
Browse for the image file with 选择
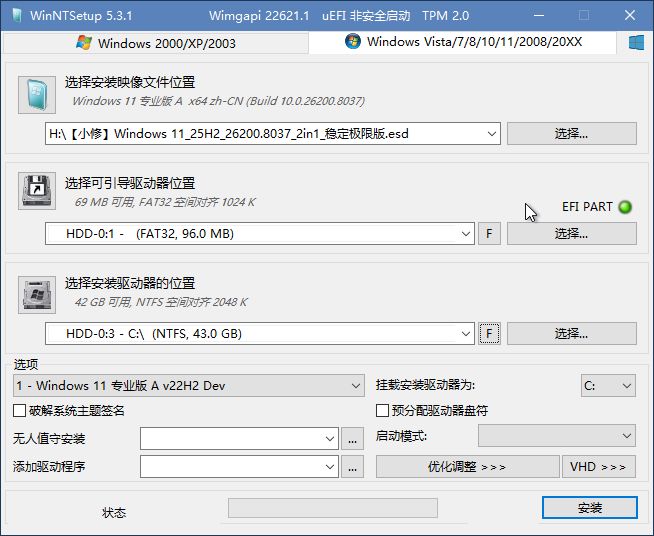click(572, 133)
